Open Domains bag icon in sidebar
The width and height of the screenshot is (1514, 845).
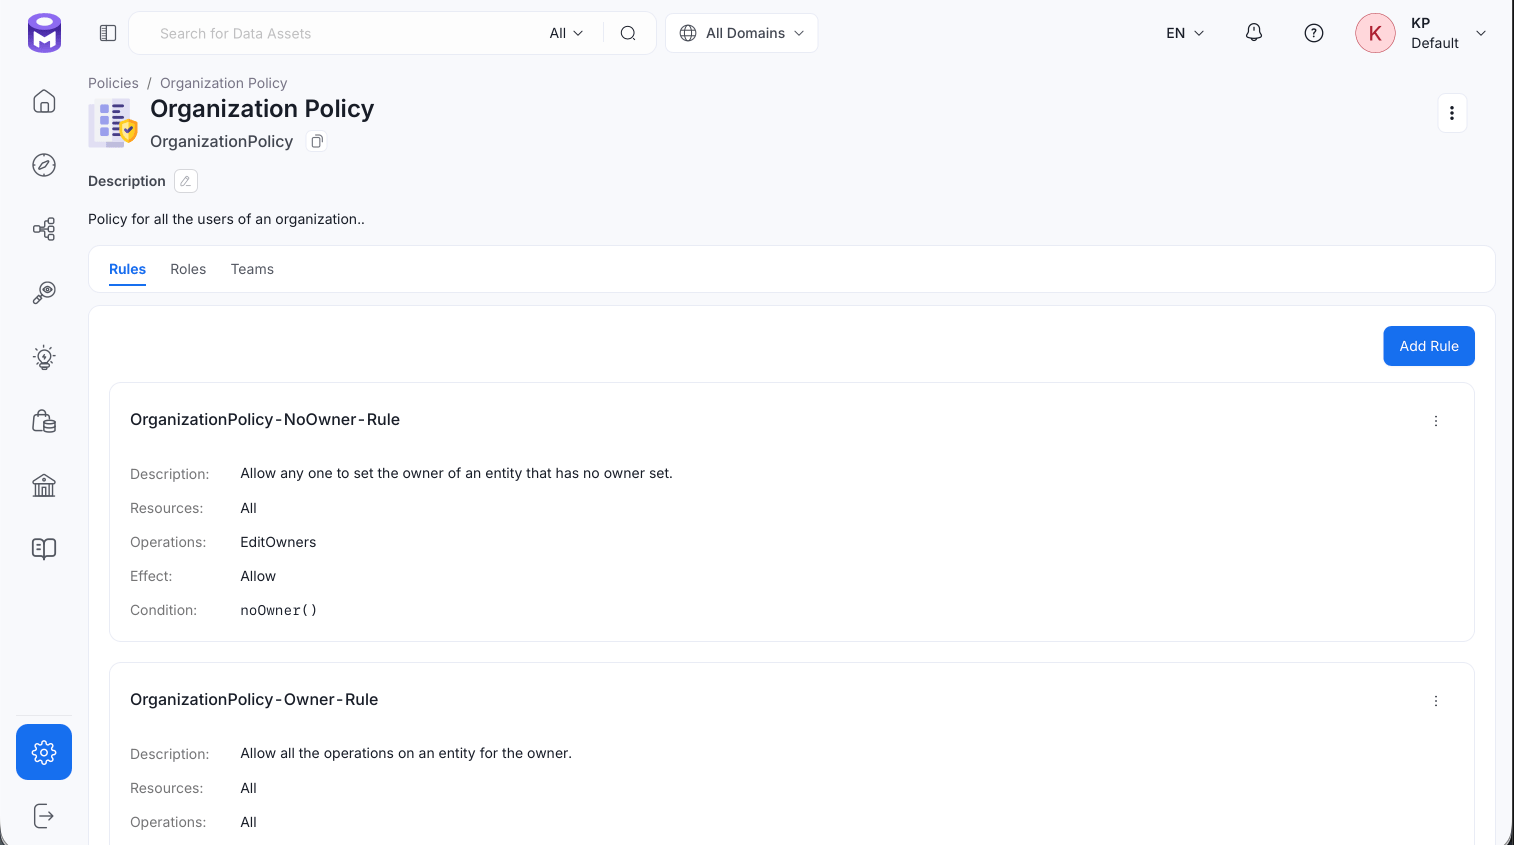point(44,421)
